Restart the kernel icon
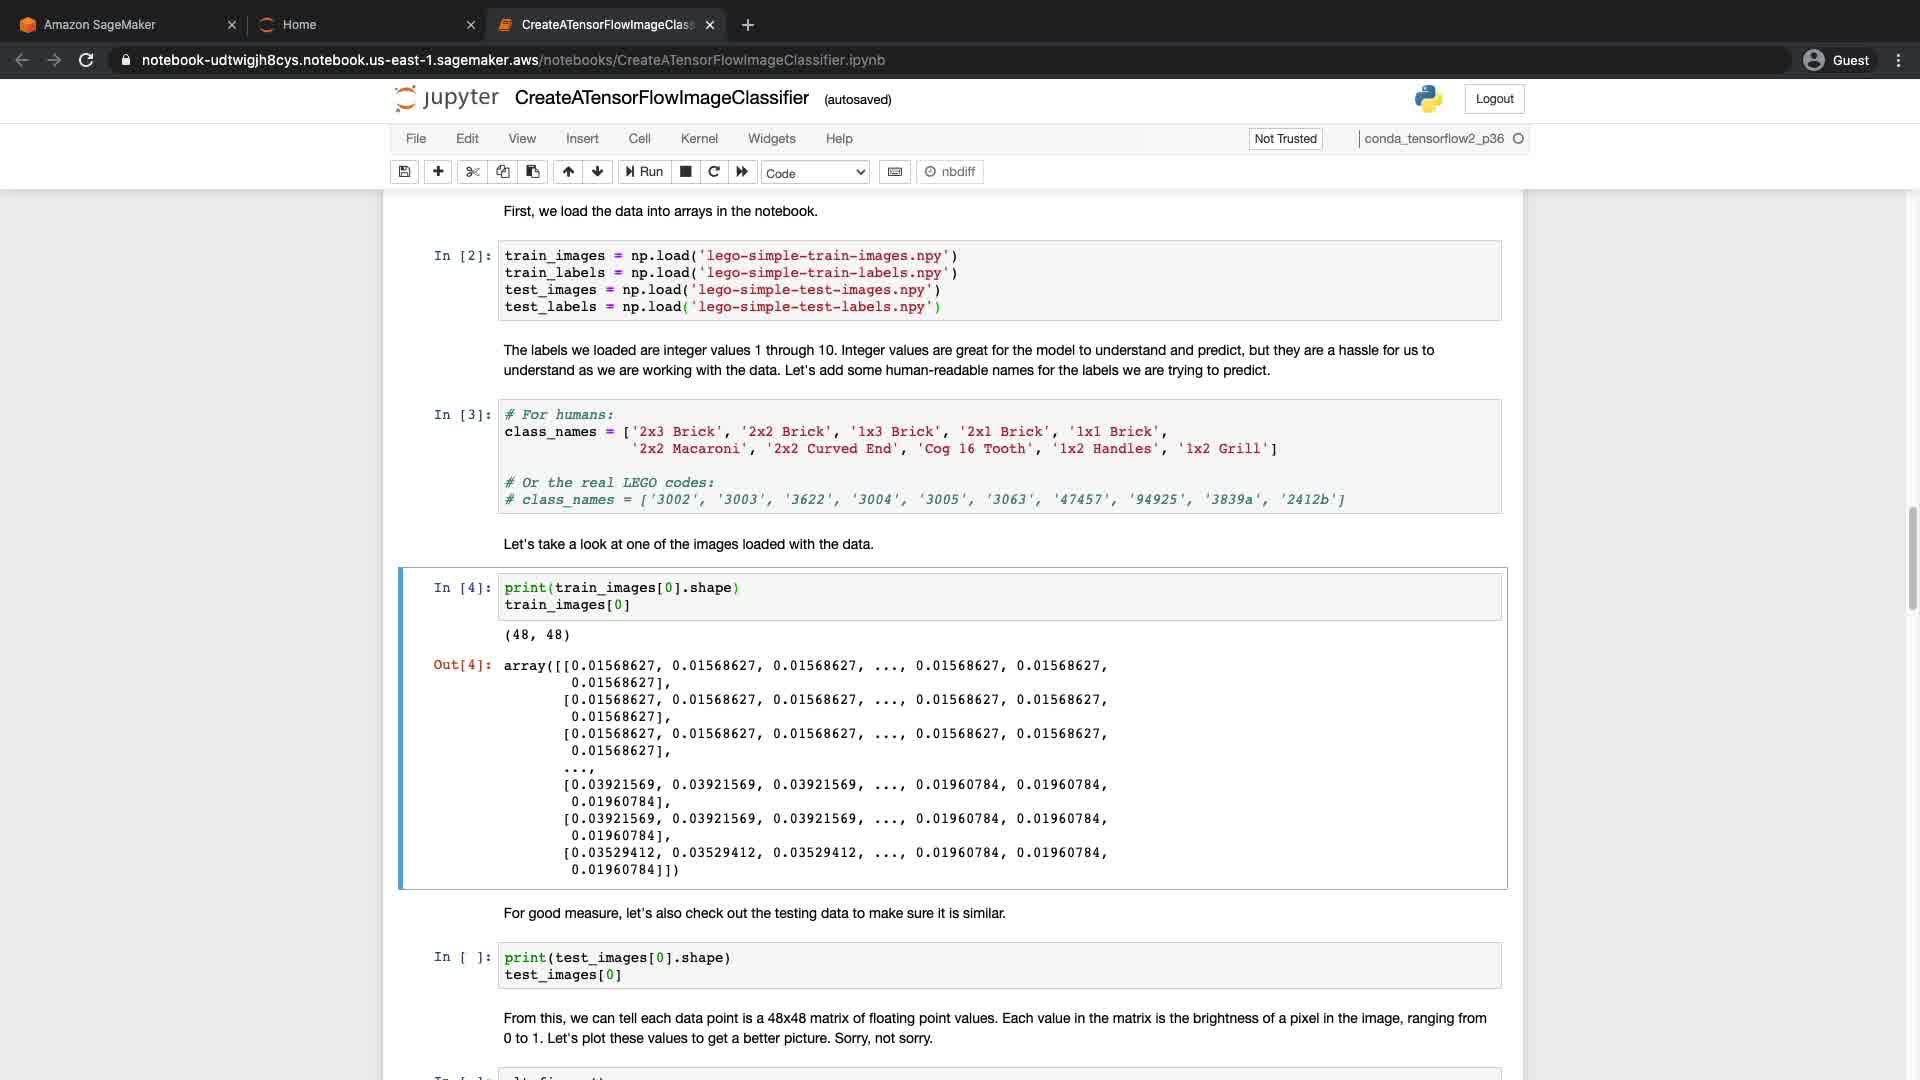Screen dimensions: 1920x1080 [714, 172]
